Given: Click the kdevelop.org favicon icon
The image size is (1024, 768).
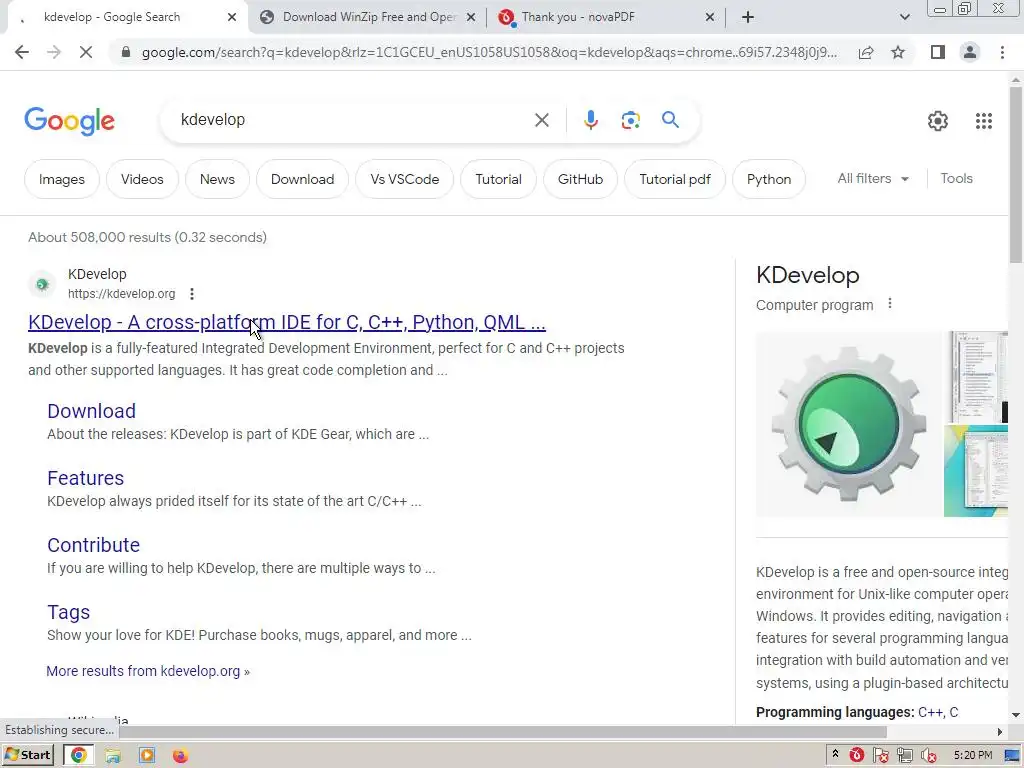Looking at the screenshot, I should tap(42, 284).
